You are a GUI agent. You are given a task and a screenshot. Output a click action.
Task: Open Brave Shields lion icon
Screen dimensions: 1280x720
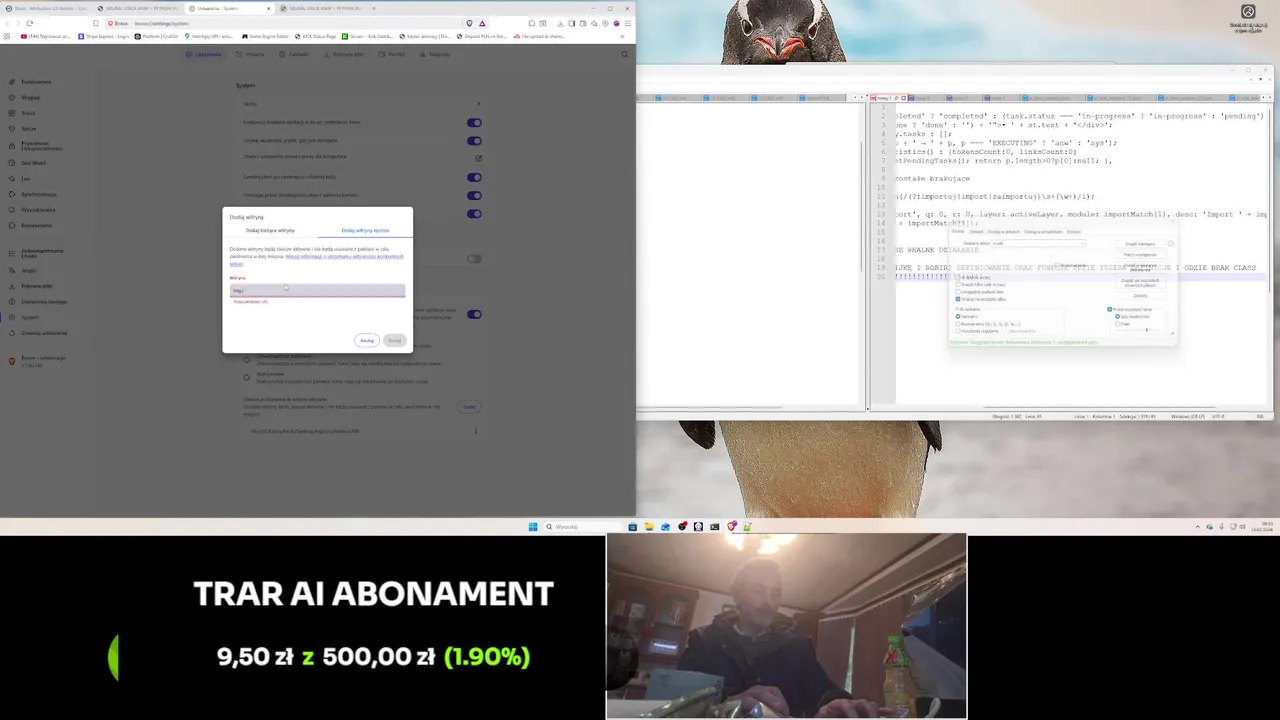pos(470,23)
